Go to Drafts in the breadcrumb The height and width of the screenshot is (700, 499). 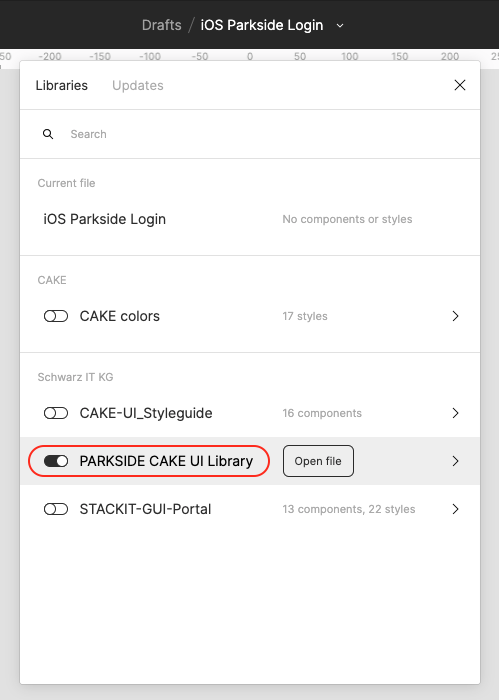tap(162, 25)
